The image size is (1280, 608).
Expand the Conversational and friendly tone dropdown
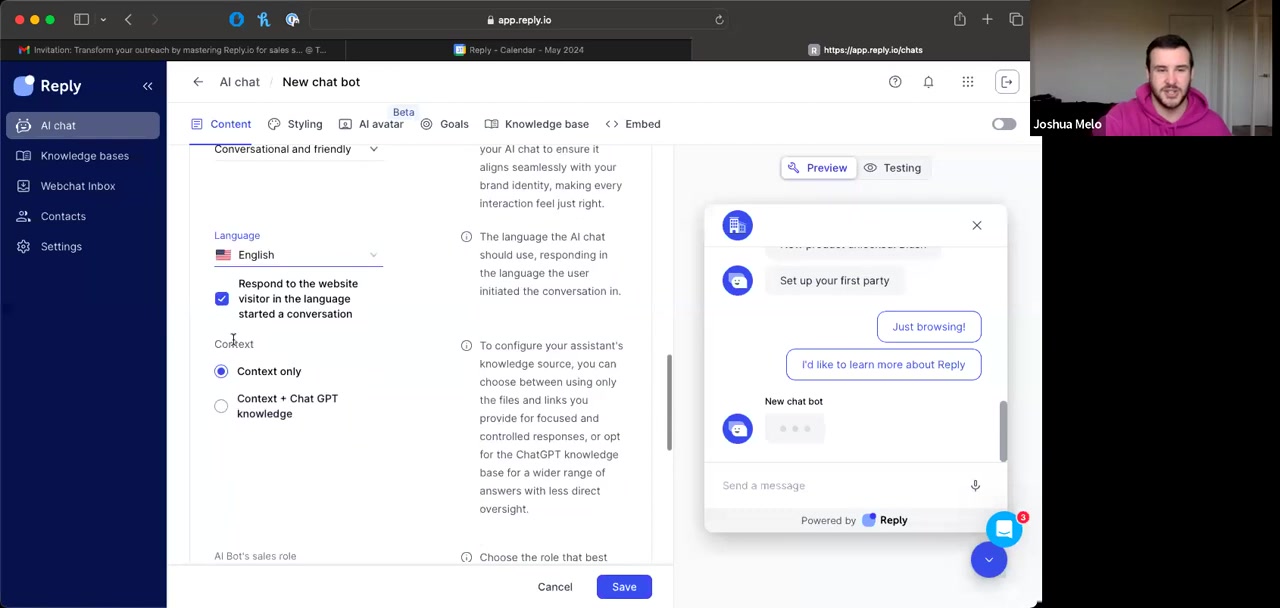pyautogui.click(x=297, y=149)
